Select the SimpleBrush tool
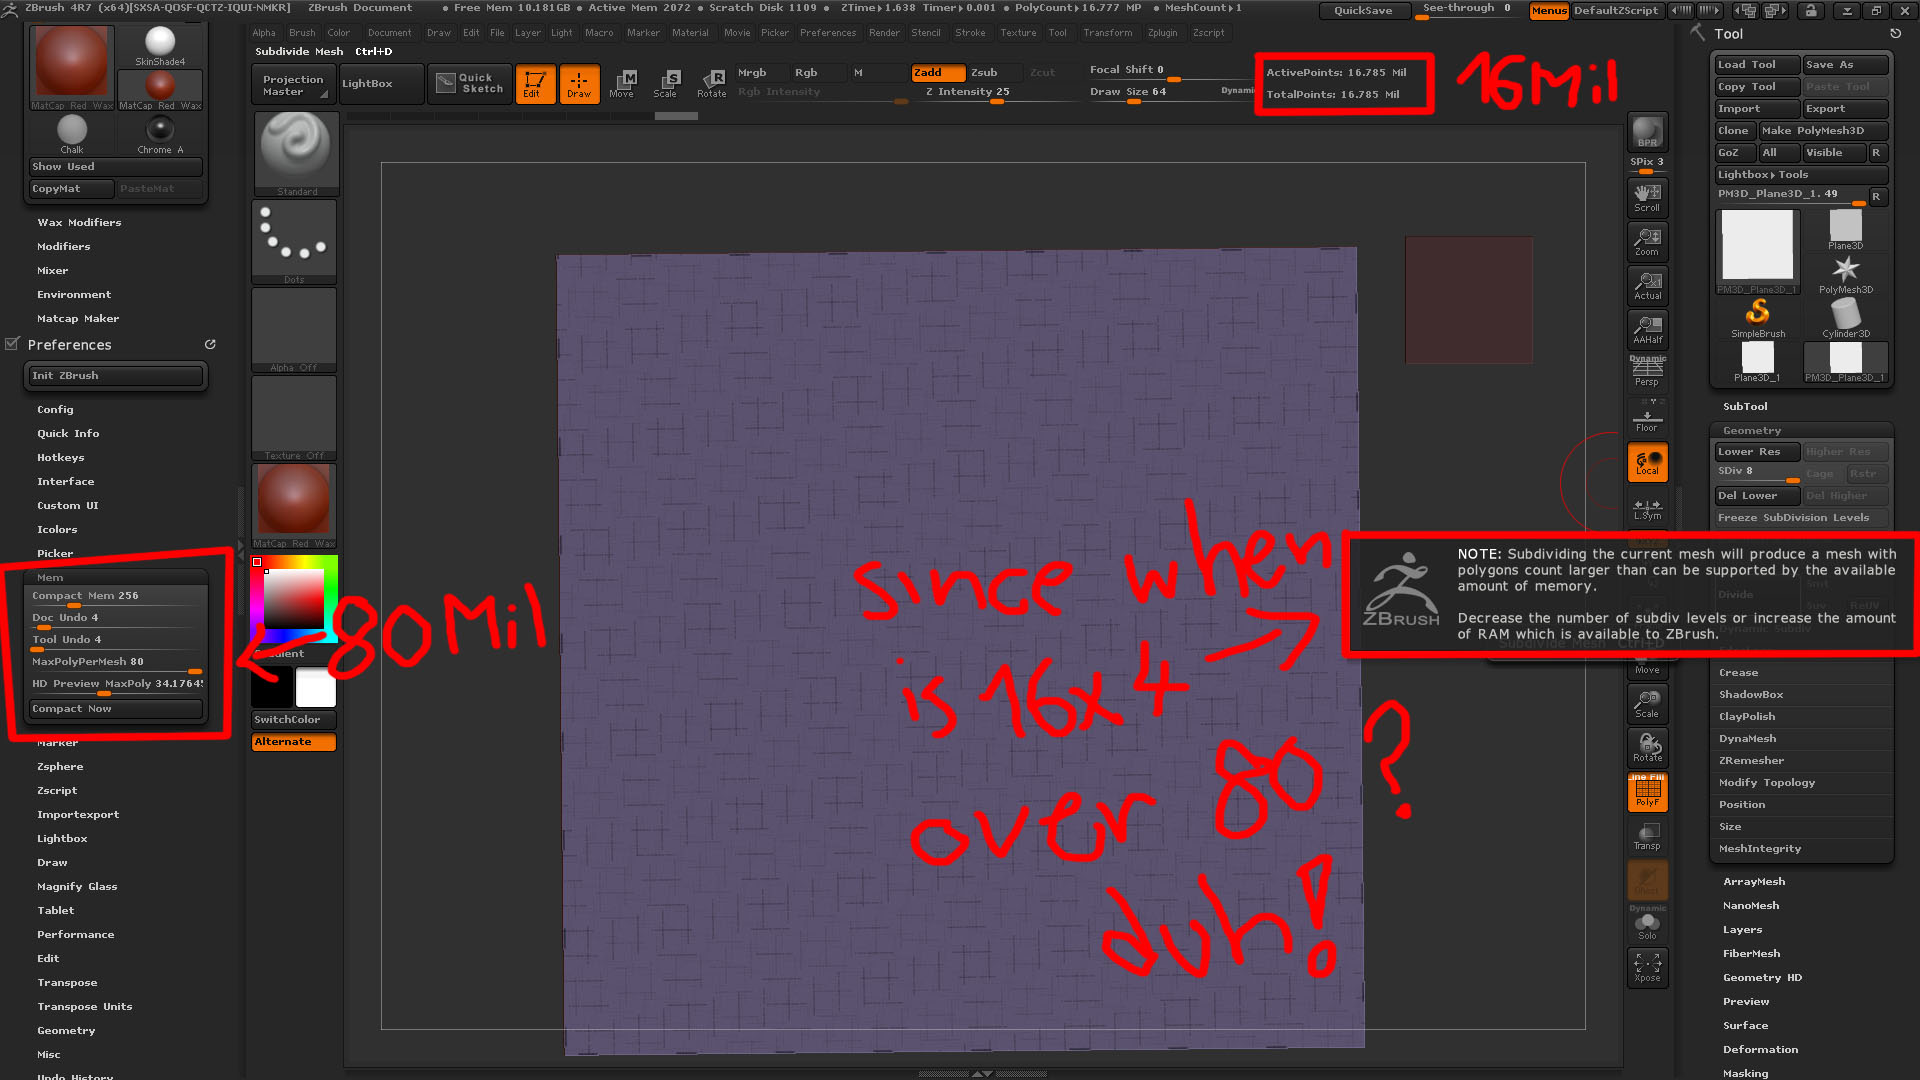1920x1080 pixels. point(1758,318)
